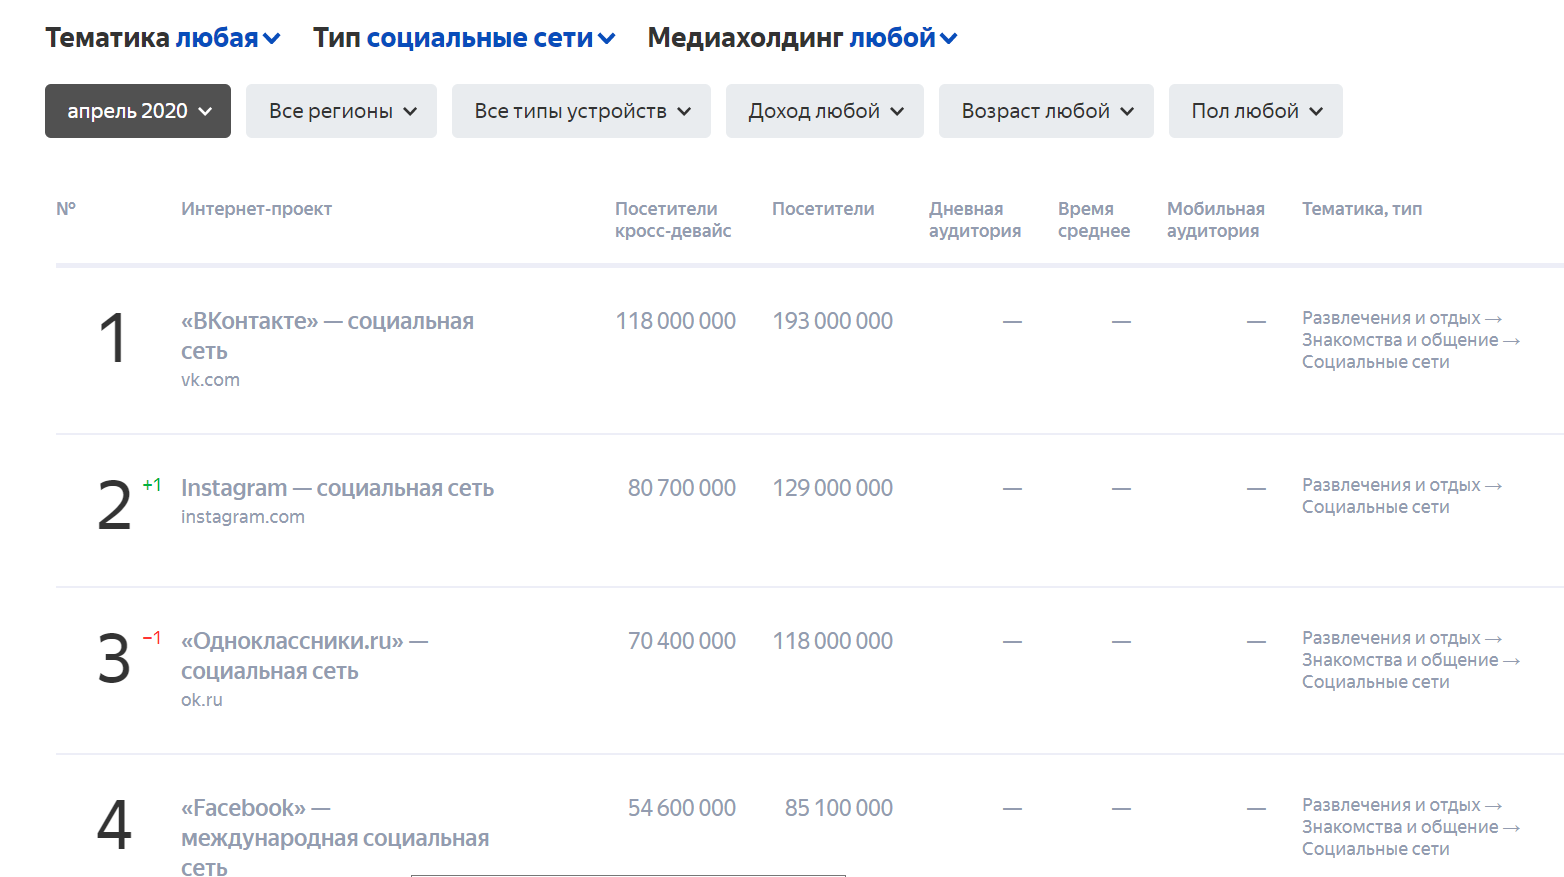This screenshot has height=877, width=1564.
Task: Select Социальные сети category under Instagram
Action: [x=1374, y=507]
